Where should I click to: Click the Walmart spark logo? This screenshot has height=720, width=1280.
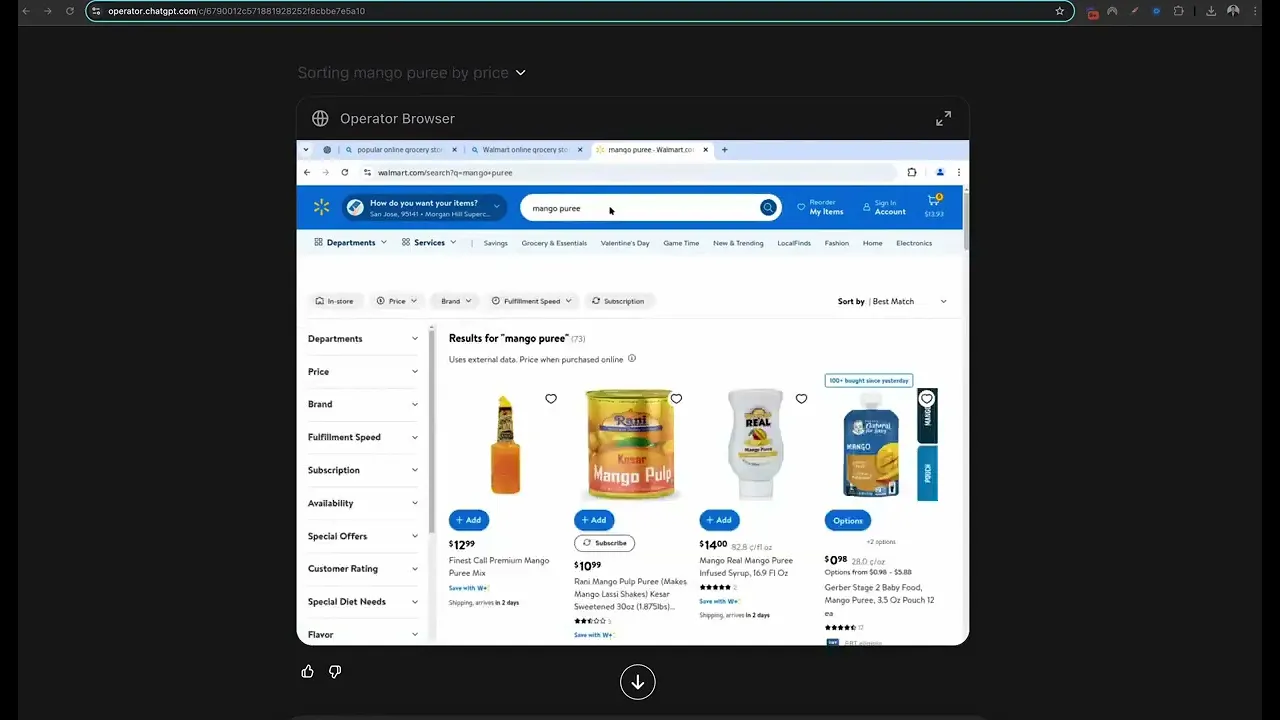(x=321, y=207)
